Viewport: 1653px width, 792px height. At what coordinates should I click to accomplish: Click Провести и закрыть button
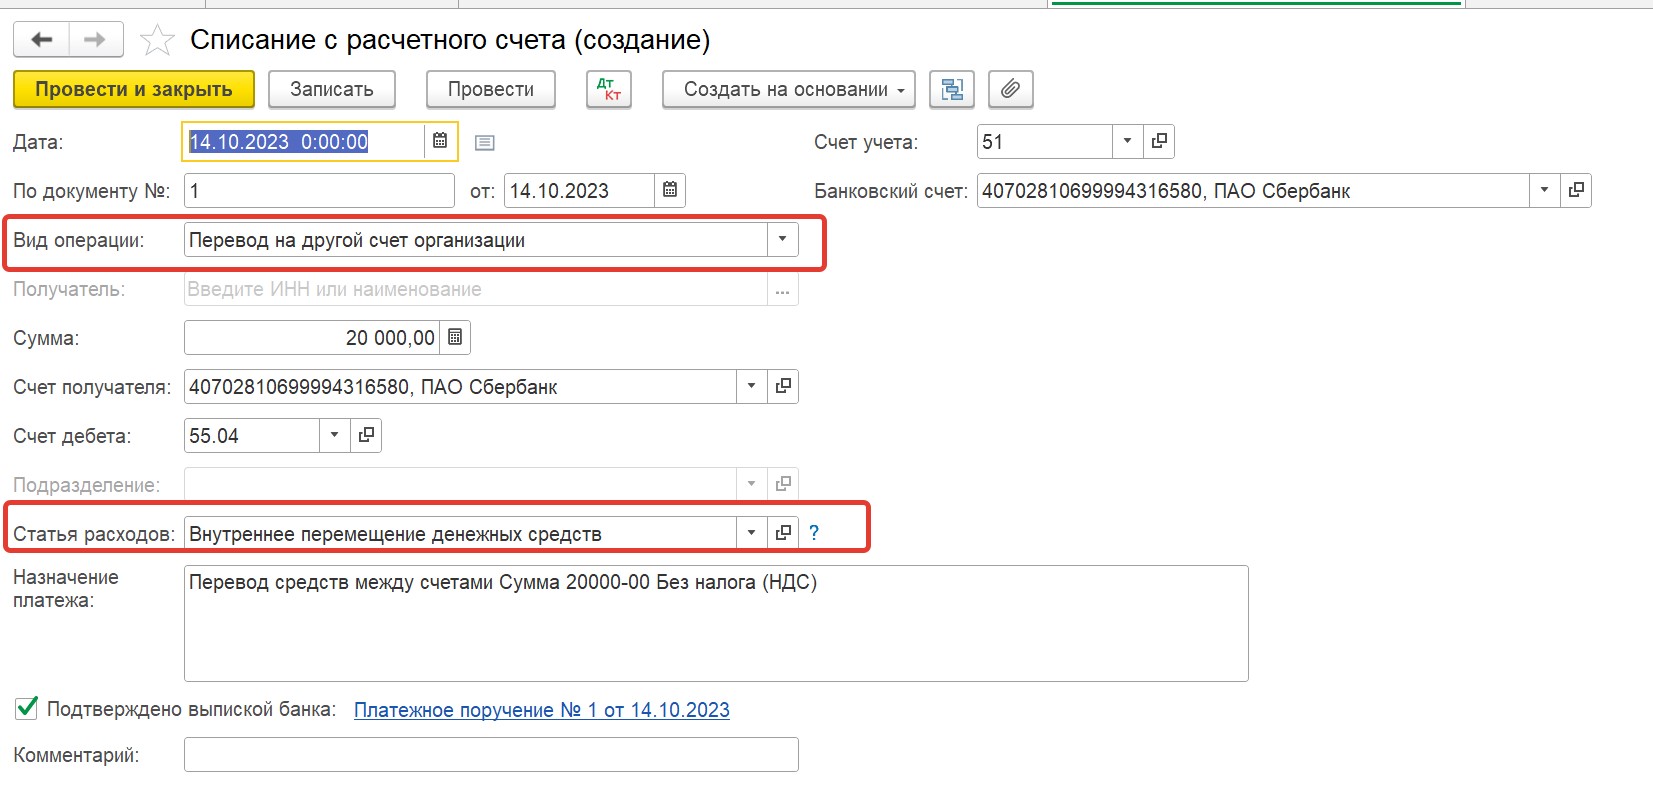coord(134,89)
